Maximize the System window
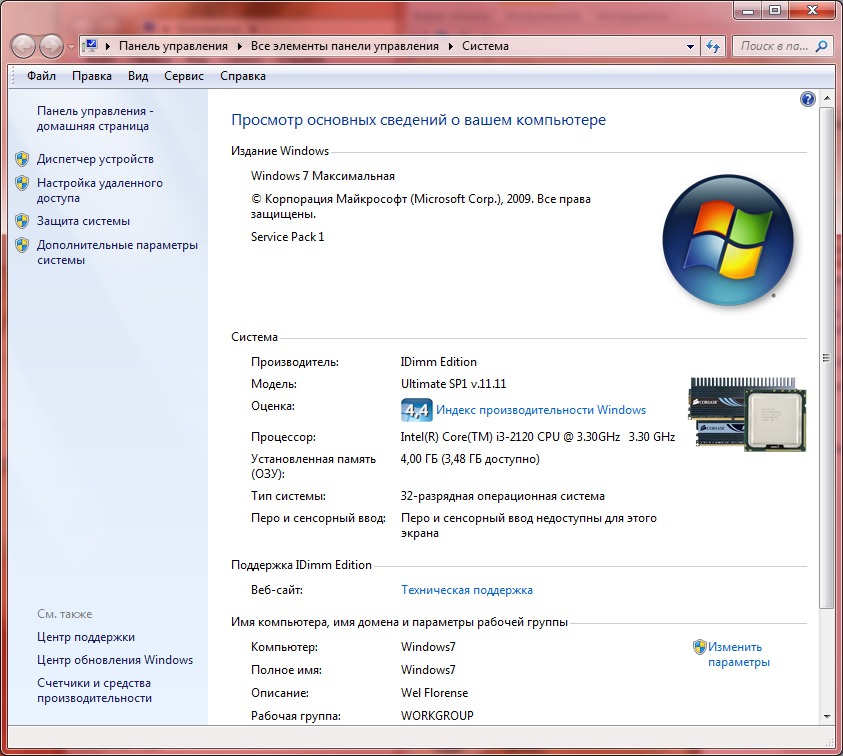The width and height of the screenshot is (843, 756). click(775, 10)
